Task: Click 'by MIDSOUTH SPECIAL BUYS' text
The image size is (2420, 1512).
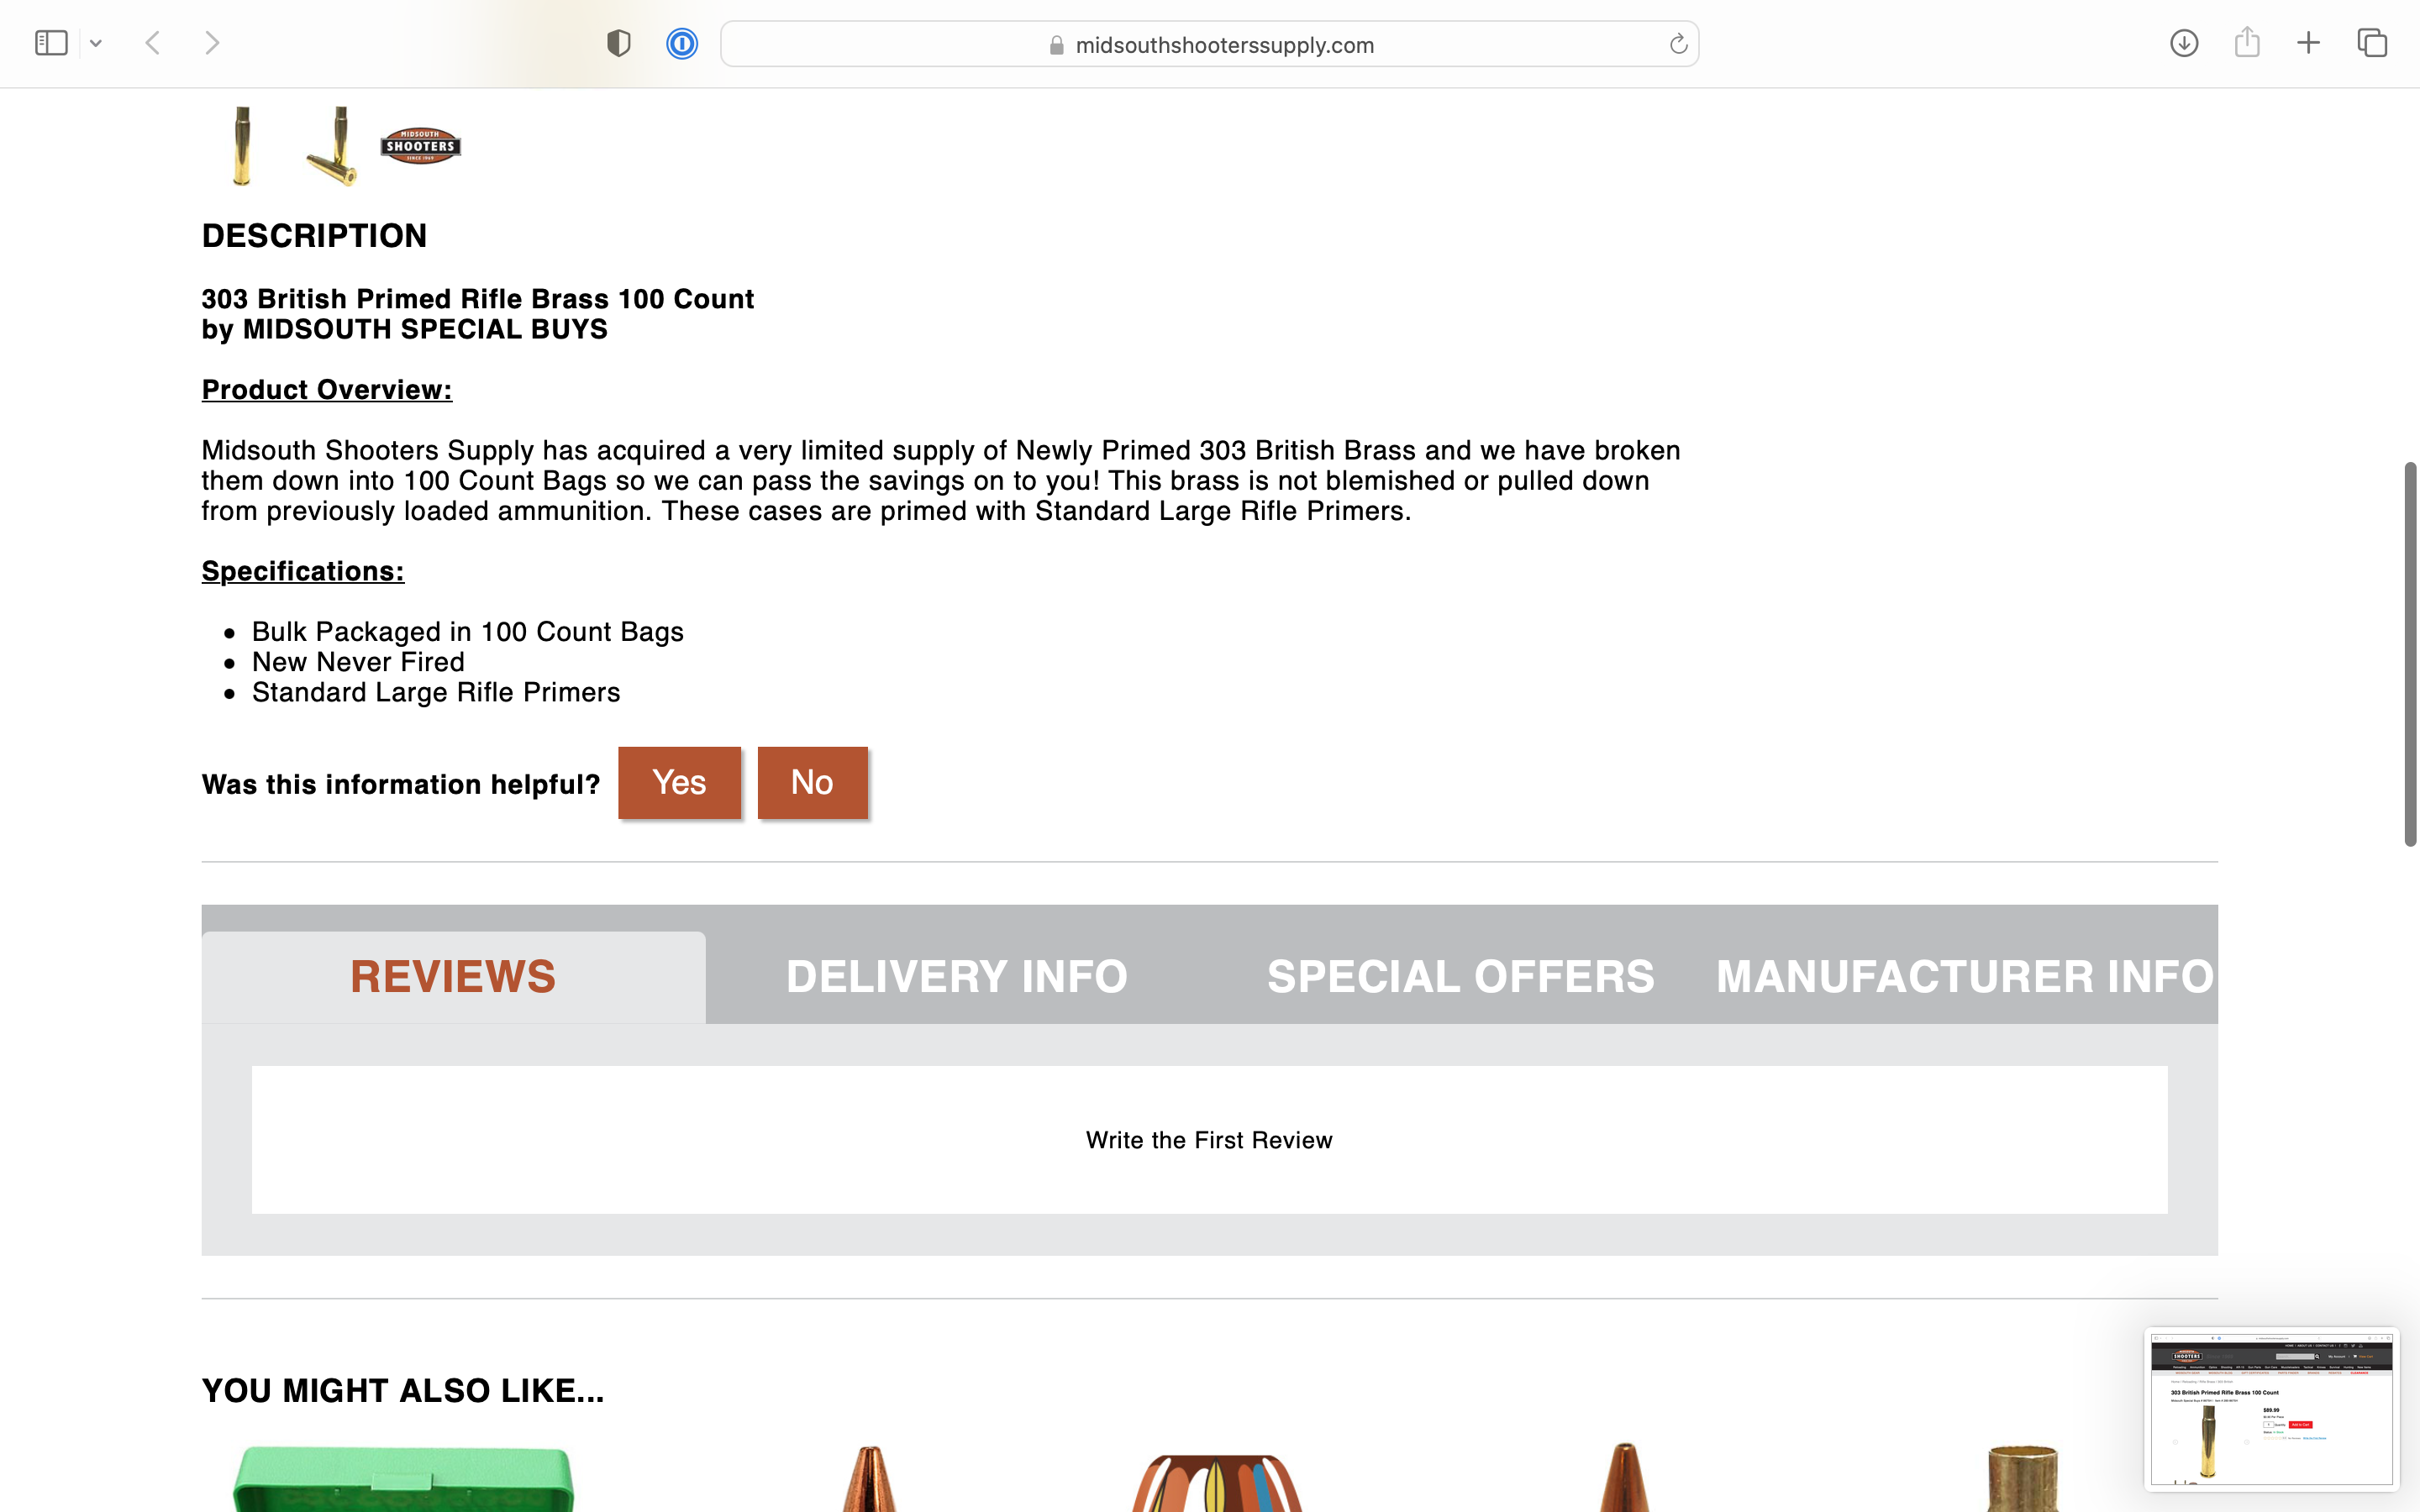Action: click(x=405, y=329)
